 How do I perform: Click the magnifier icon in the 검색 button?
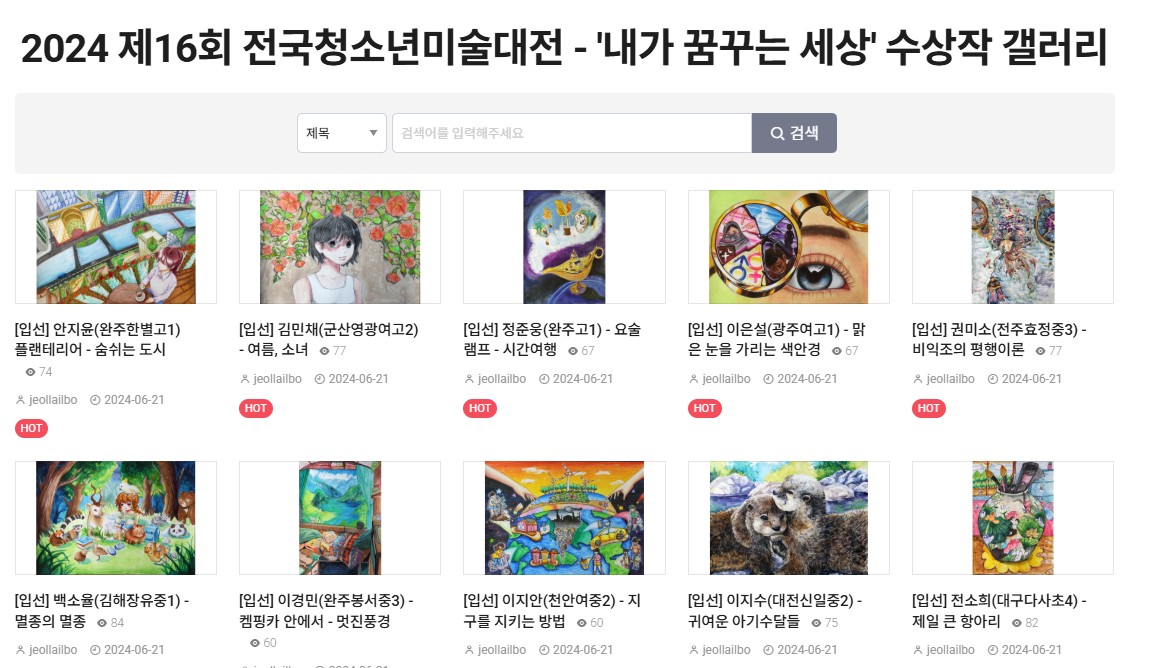777,133
